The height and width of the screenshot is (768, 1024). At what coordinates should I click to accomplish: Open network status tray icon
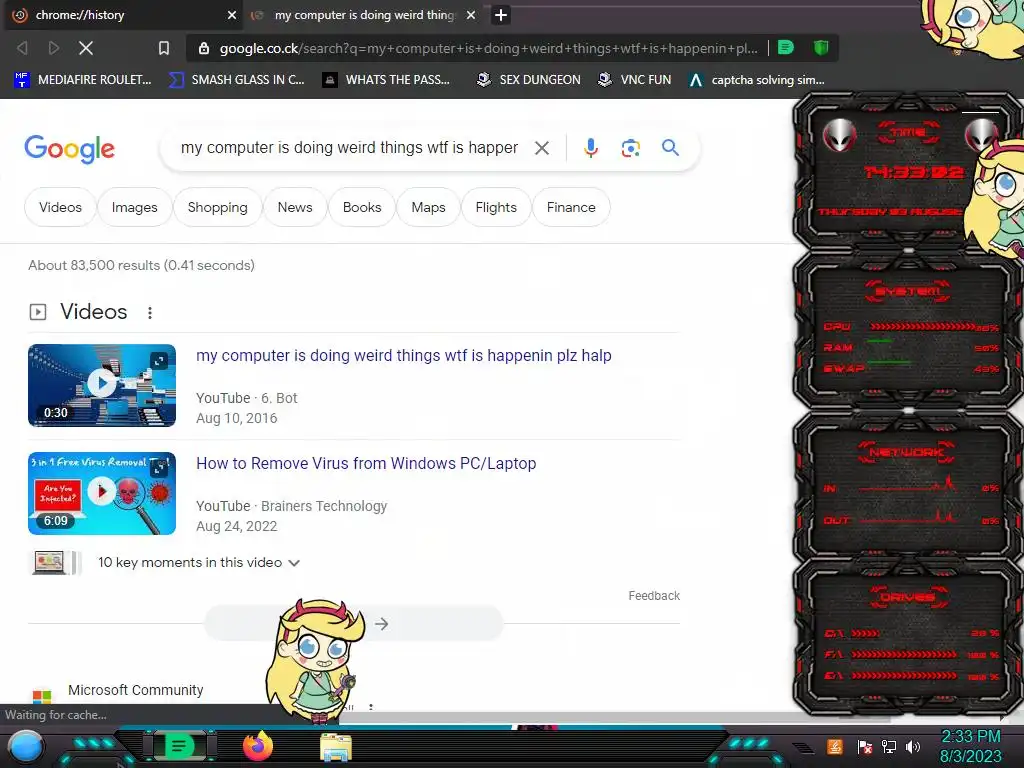pos(888,746)
